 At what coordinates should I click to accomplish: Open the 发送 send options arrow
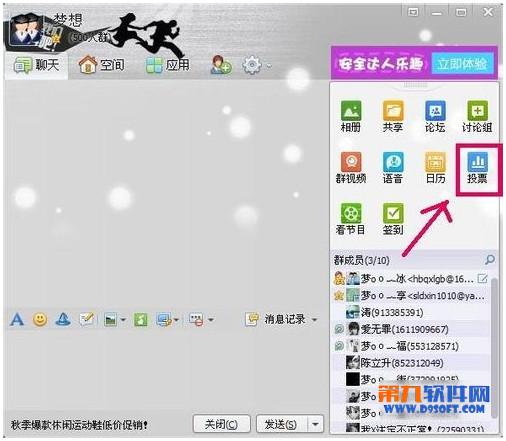click(x=315, y=424)
